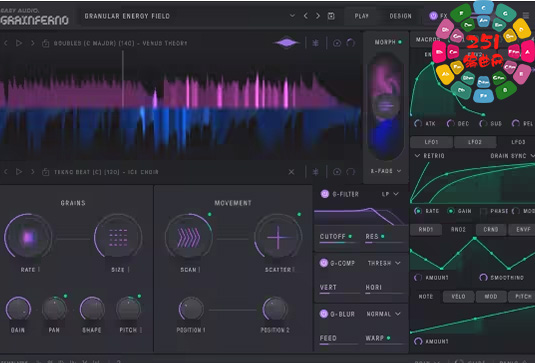Open the hamburger menu at top right

(x=526, y=16)
